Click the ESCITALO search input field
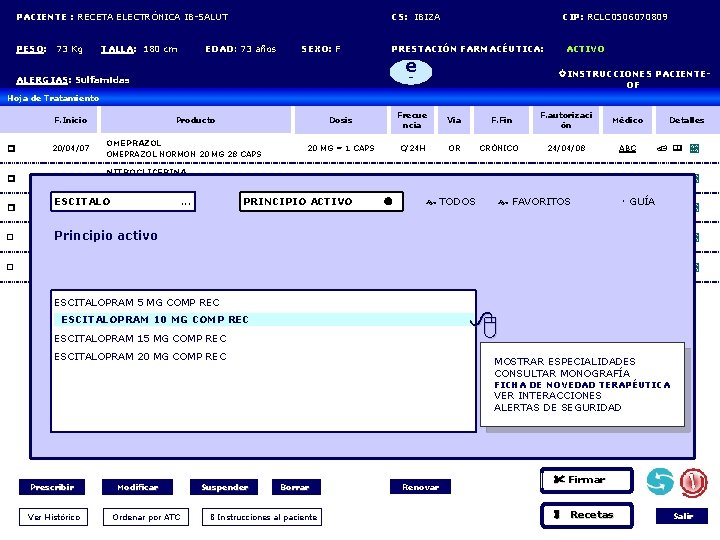The image size is (720, 540). (123, 202)
